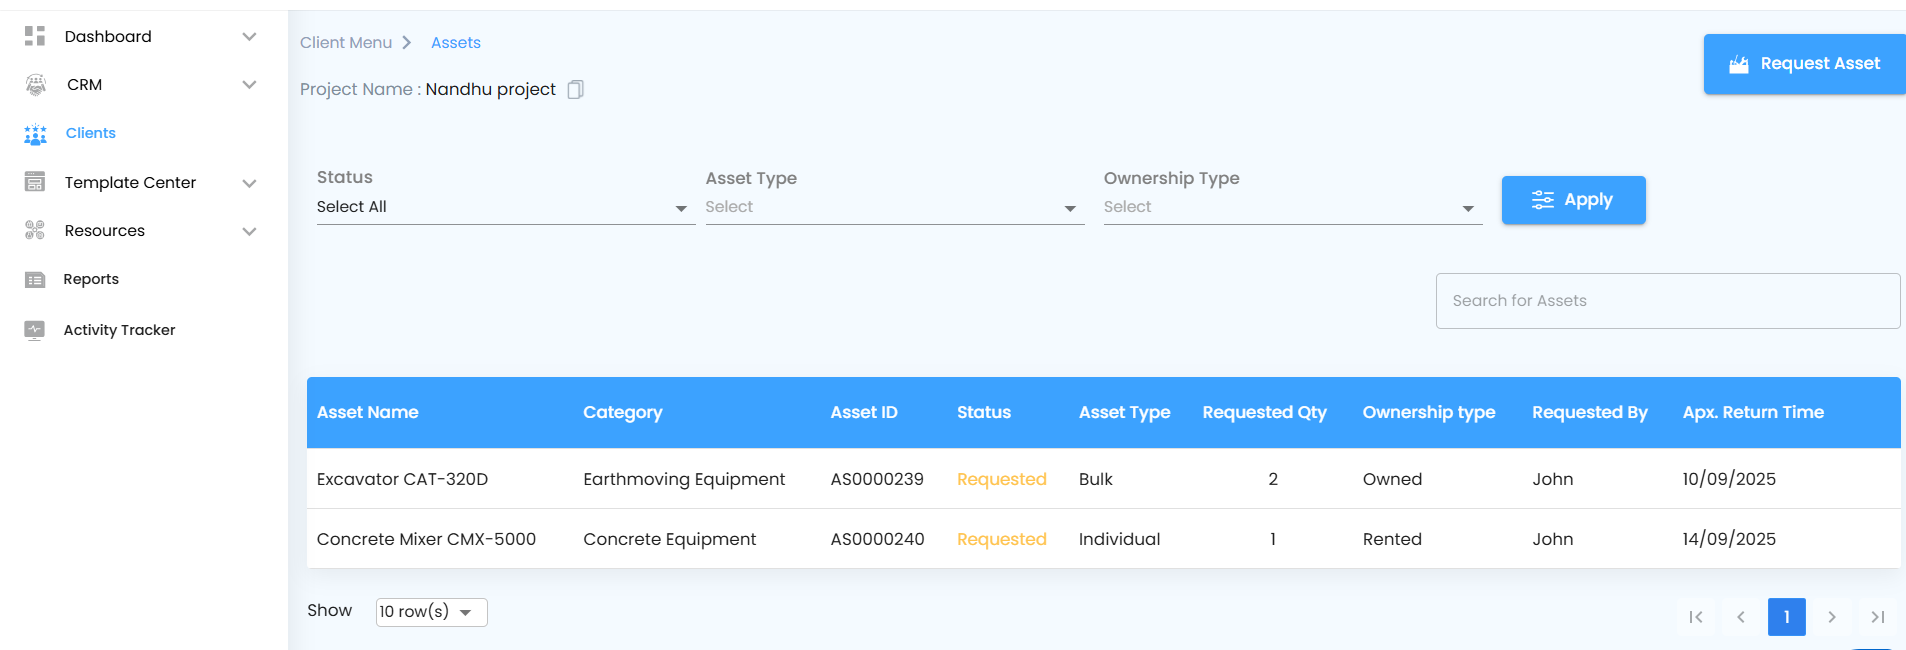1906x650 pixels.
Task: Expand the Dashboard menu chevron
Action: [250, 37]
